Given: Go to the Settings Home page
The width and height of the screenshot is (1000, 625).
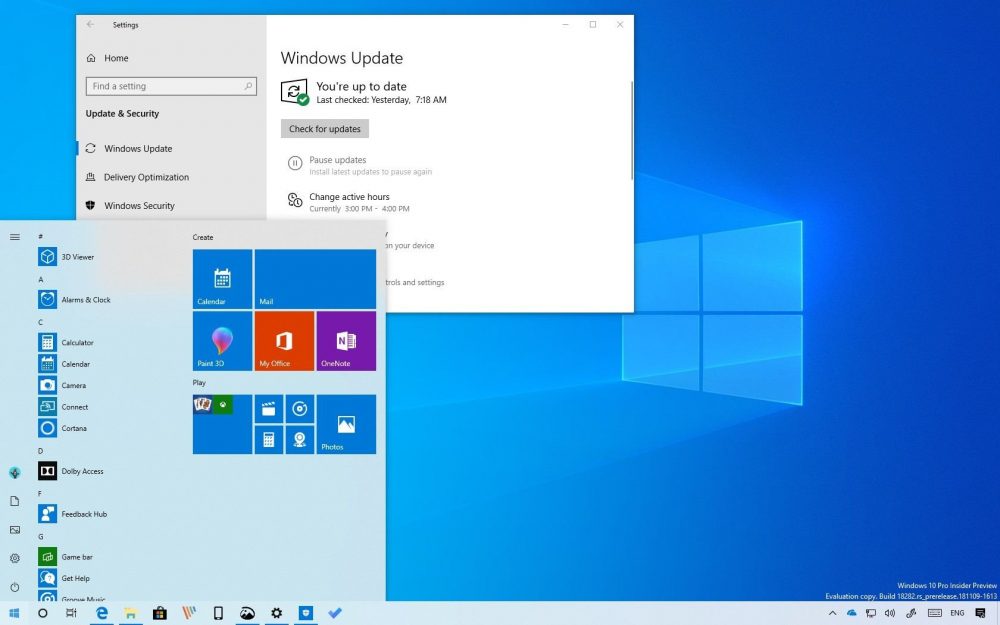Looking at the screenshot, I should point(117,57).
